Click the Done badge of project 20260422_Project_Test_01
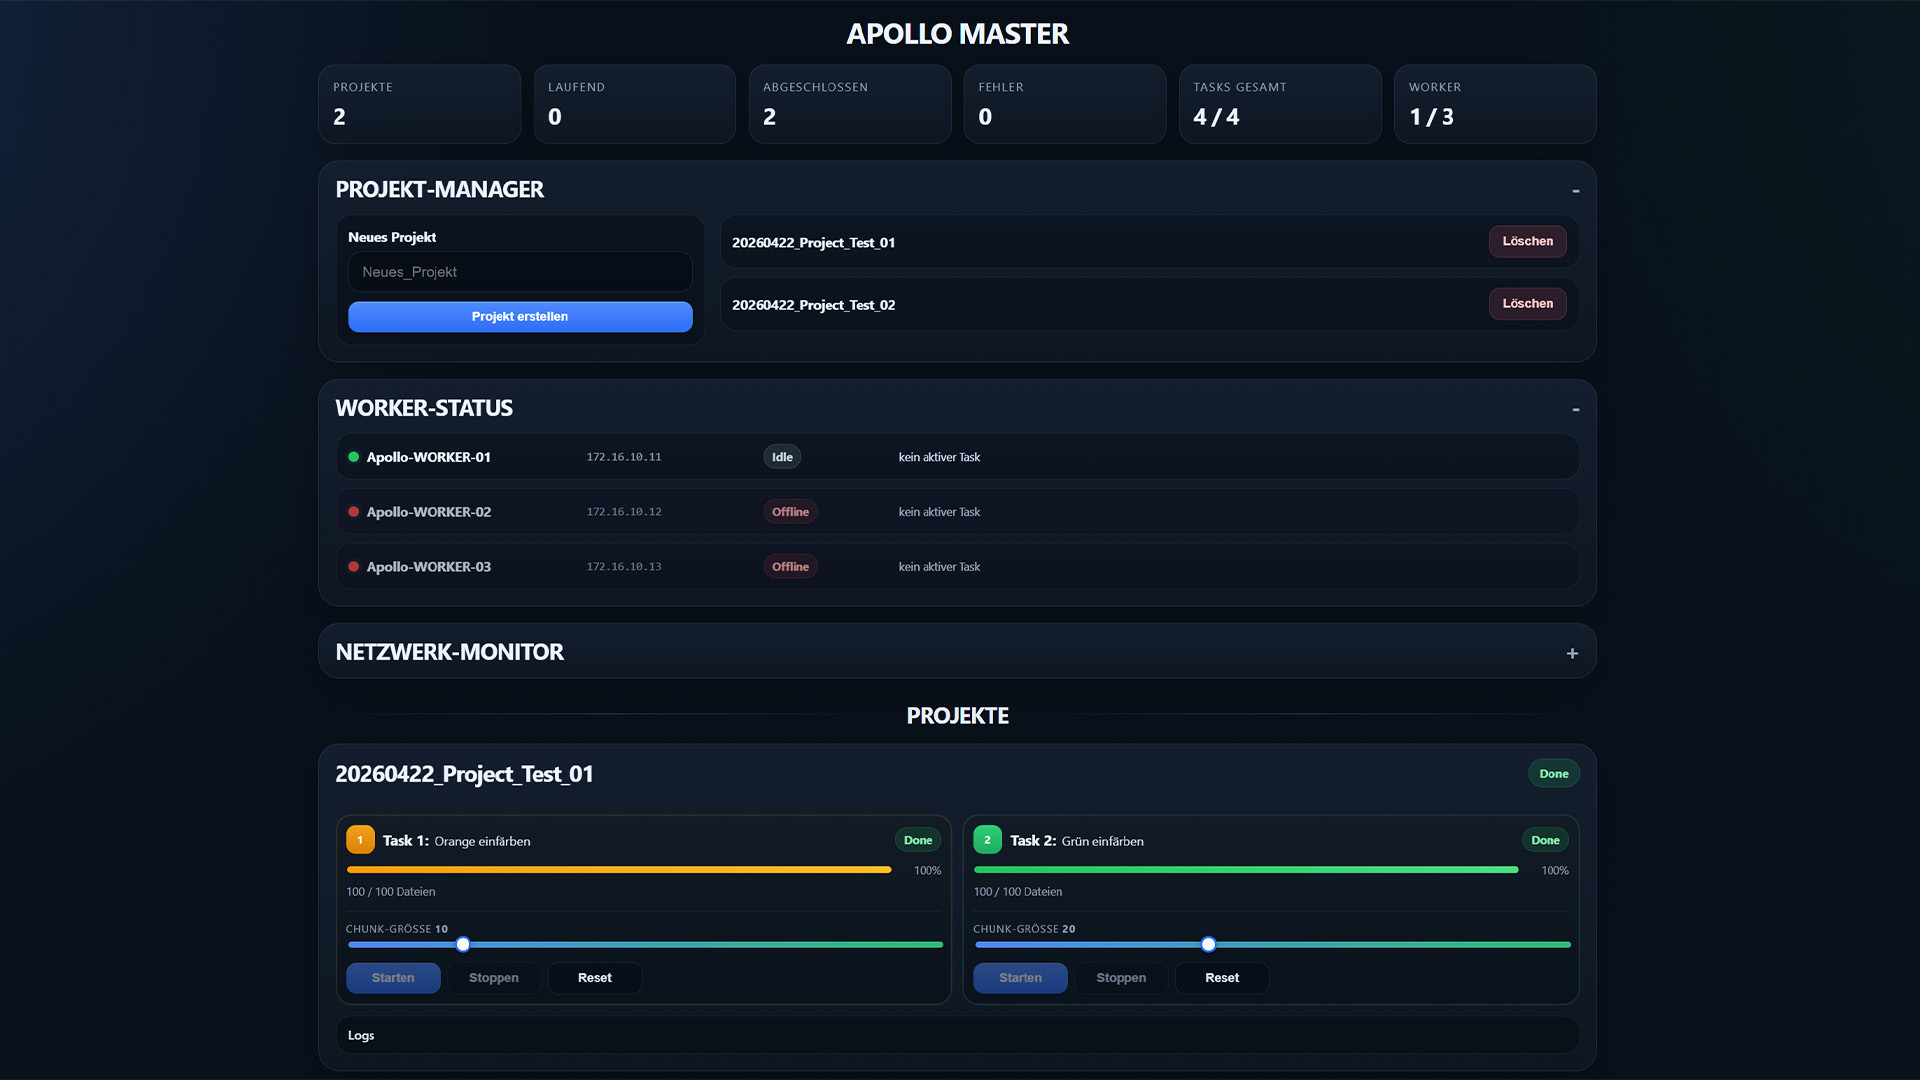 [1553, 774]
